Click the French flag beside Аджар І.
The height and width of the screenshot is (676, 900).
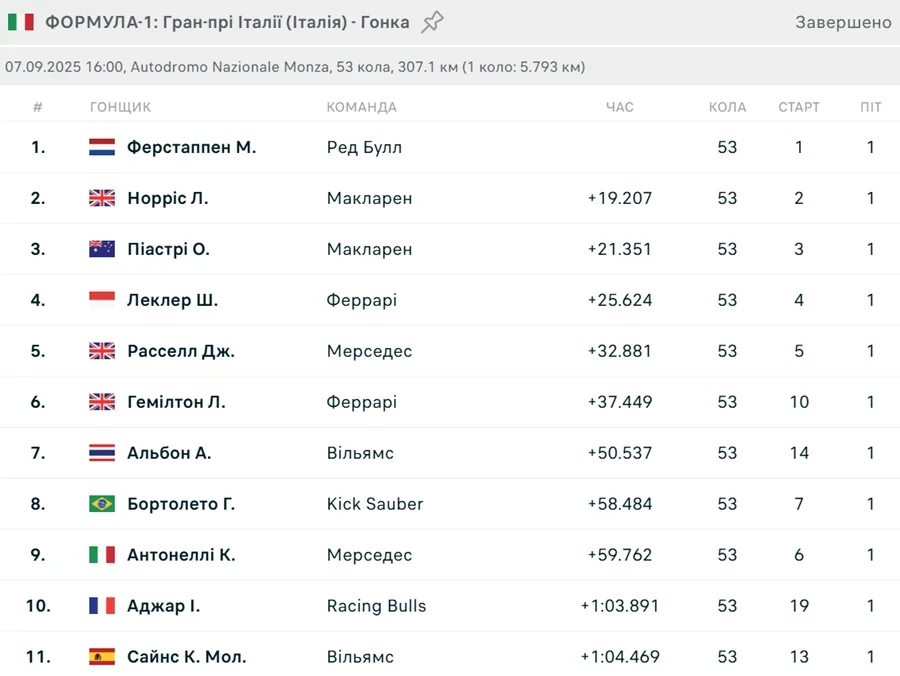coord(102,606)
